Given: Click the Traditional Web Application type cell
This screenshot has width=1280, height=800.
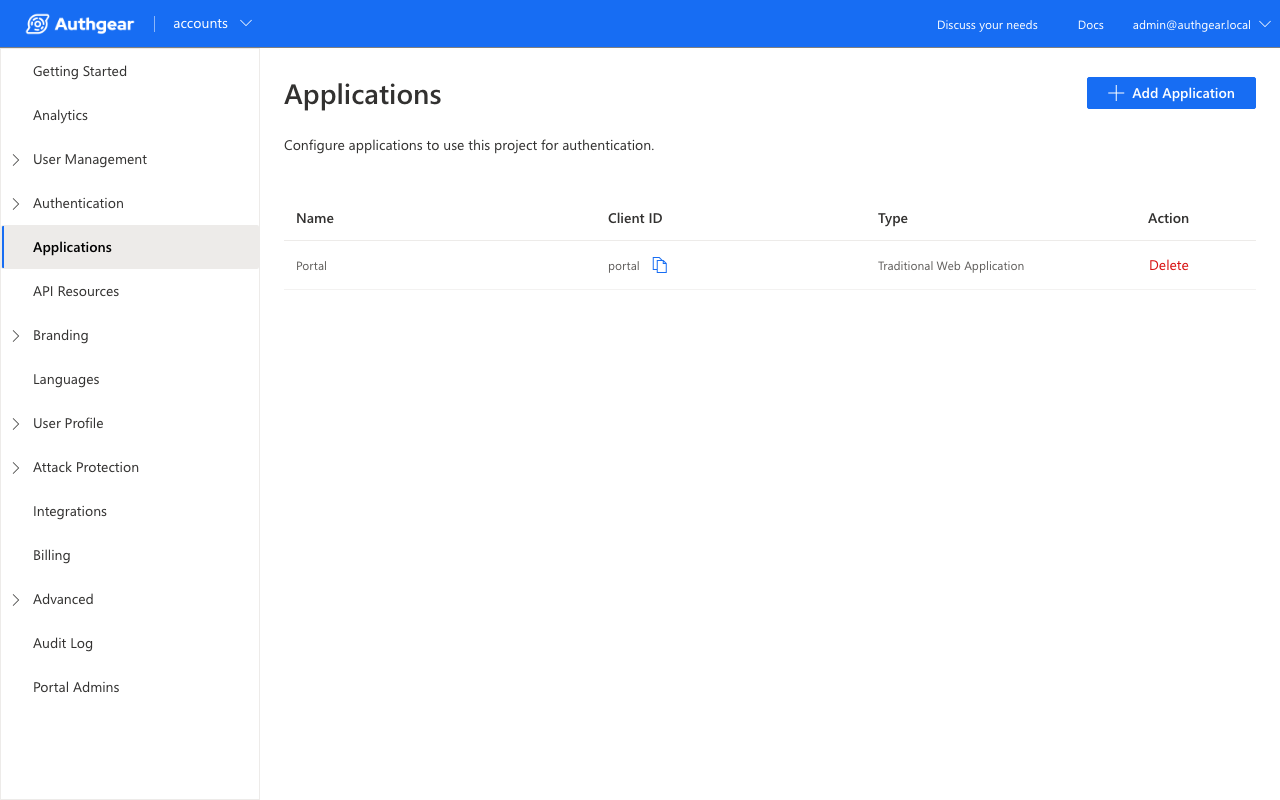Looking at the screenshot, I should [x=951, y=266].
